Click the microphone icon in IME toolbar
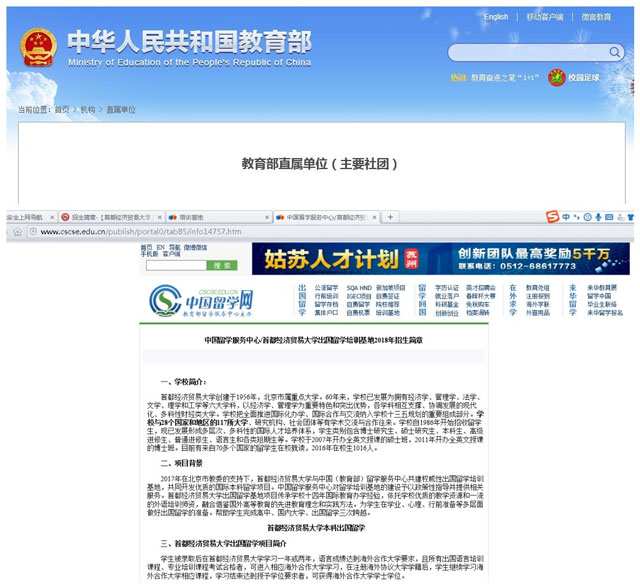This screenshot has height=588, width=640. click(x=599, y=217)
